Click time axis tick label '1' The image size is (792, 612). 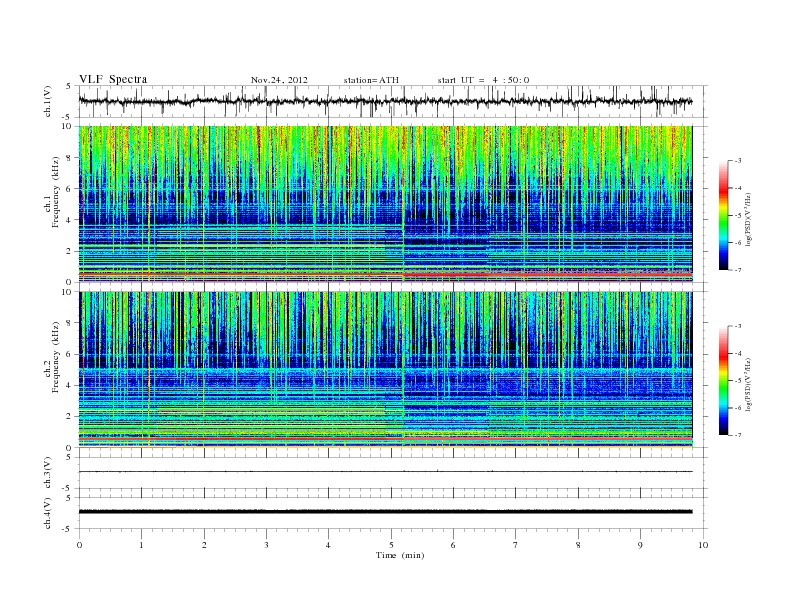click(x=141, y=545)
